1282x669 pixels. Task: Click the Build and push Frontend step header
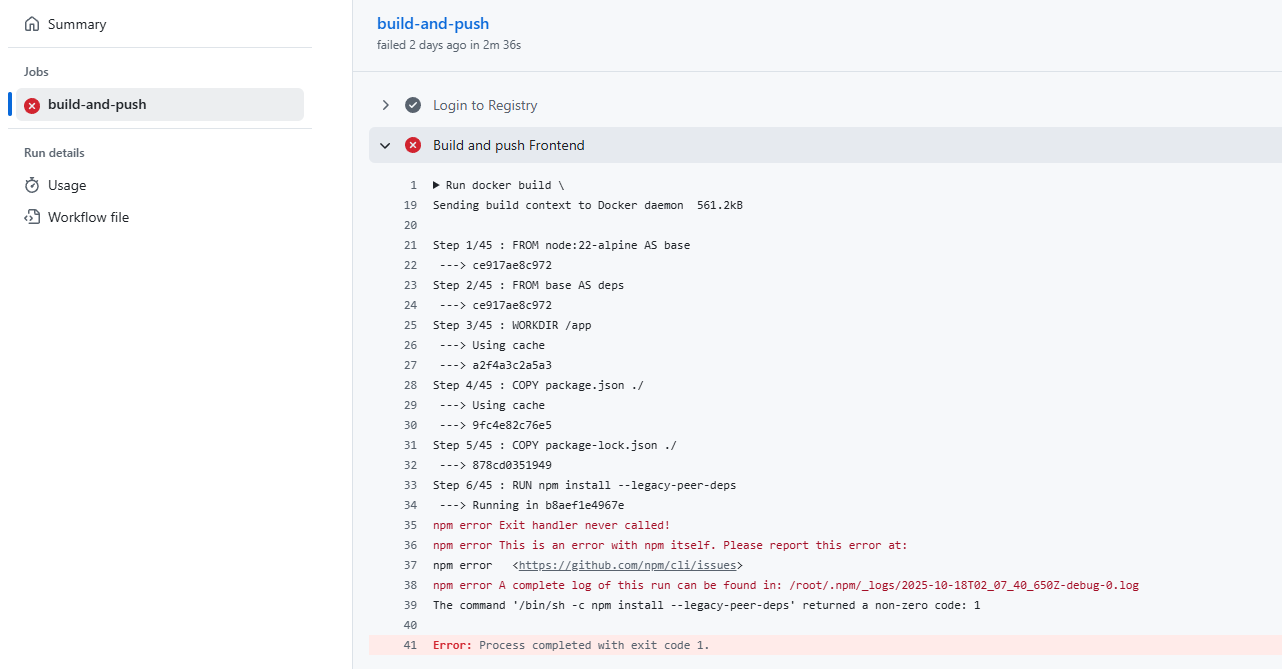509,144
